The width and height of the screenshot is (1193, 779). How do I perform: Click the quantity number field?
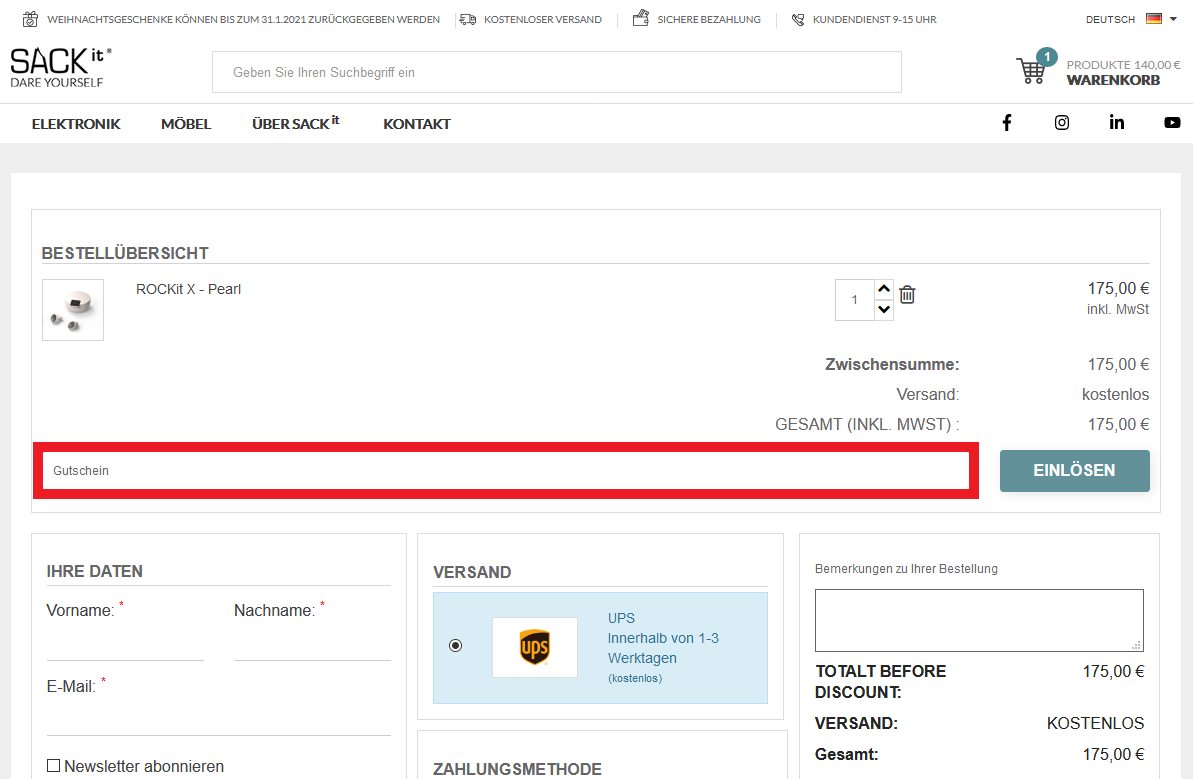tap(854, 300)
